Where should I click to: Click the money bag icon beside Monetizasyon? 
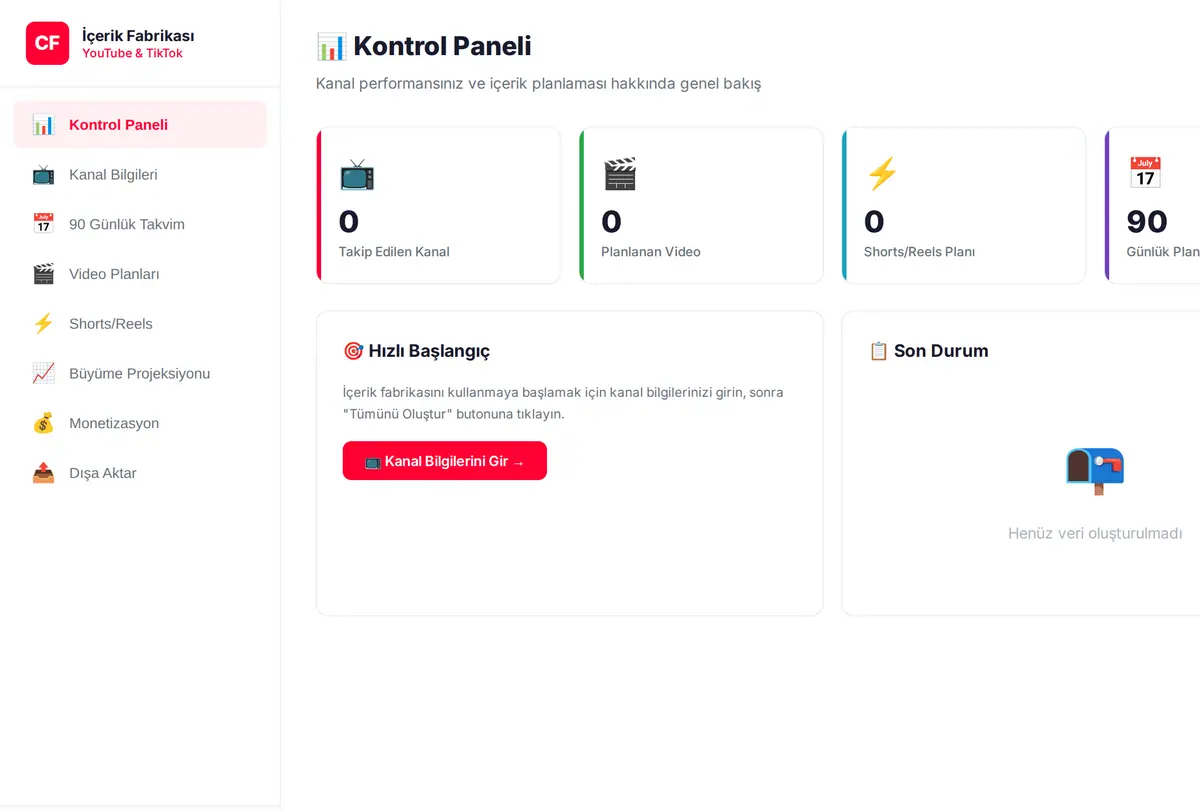43,423
